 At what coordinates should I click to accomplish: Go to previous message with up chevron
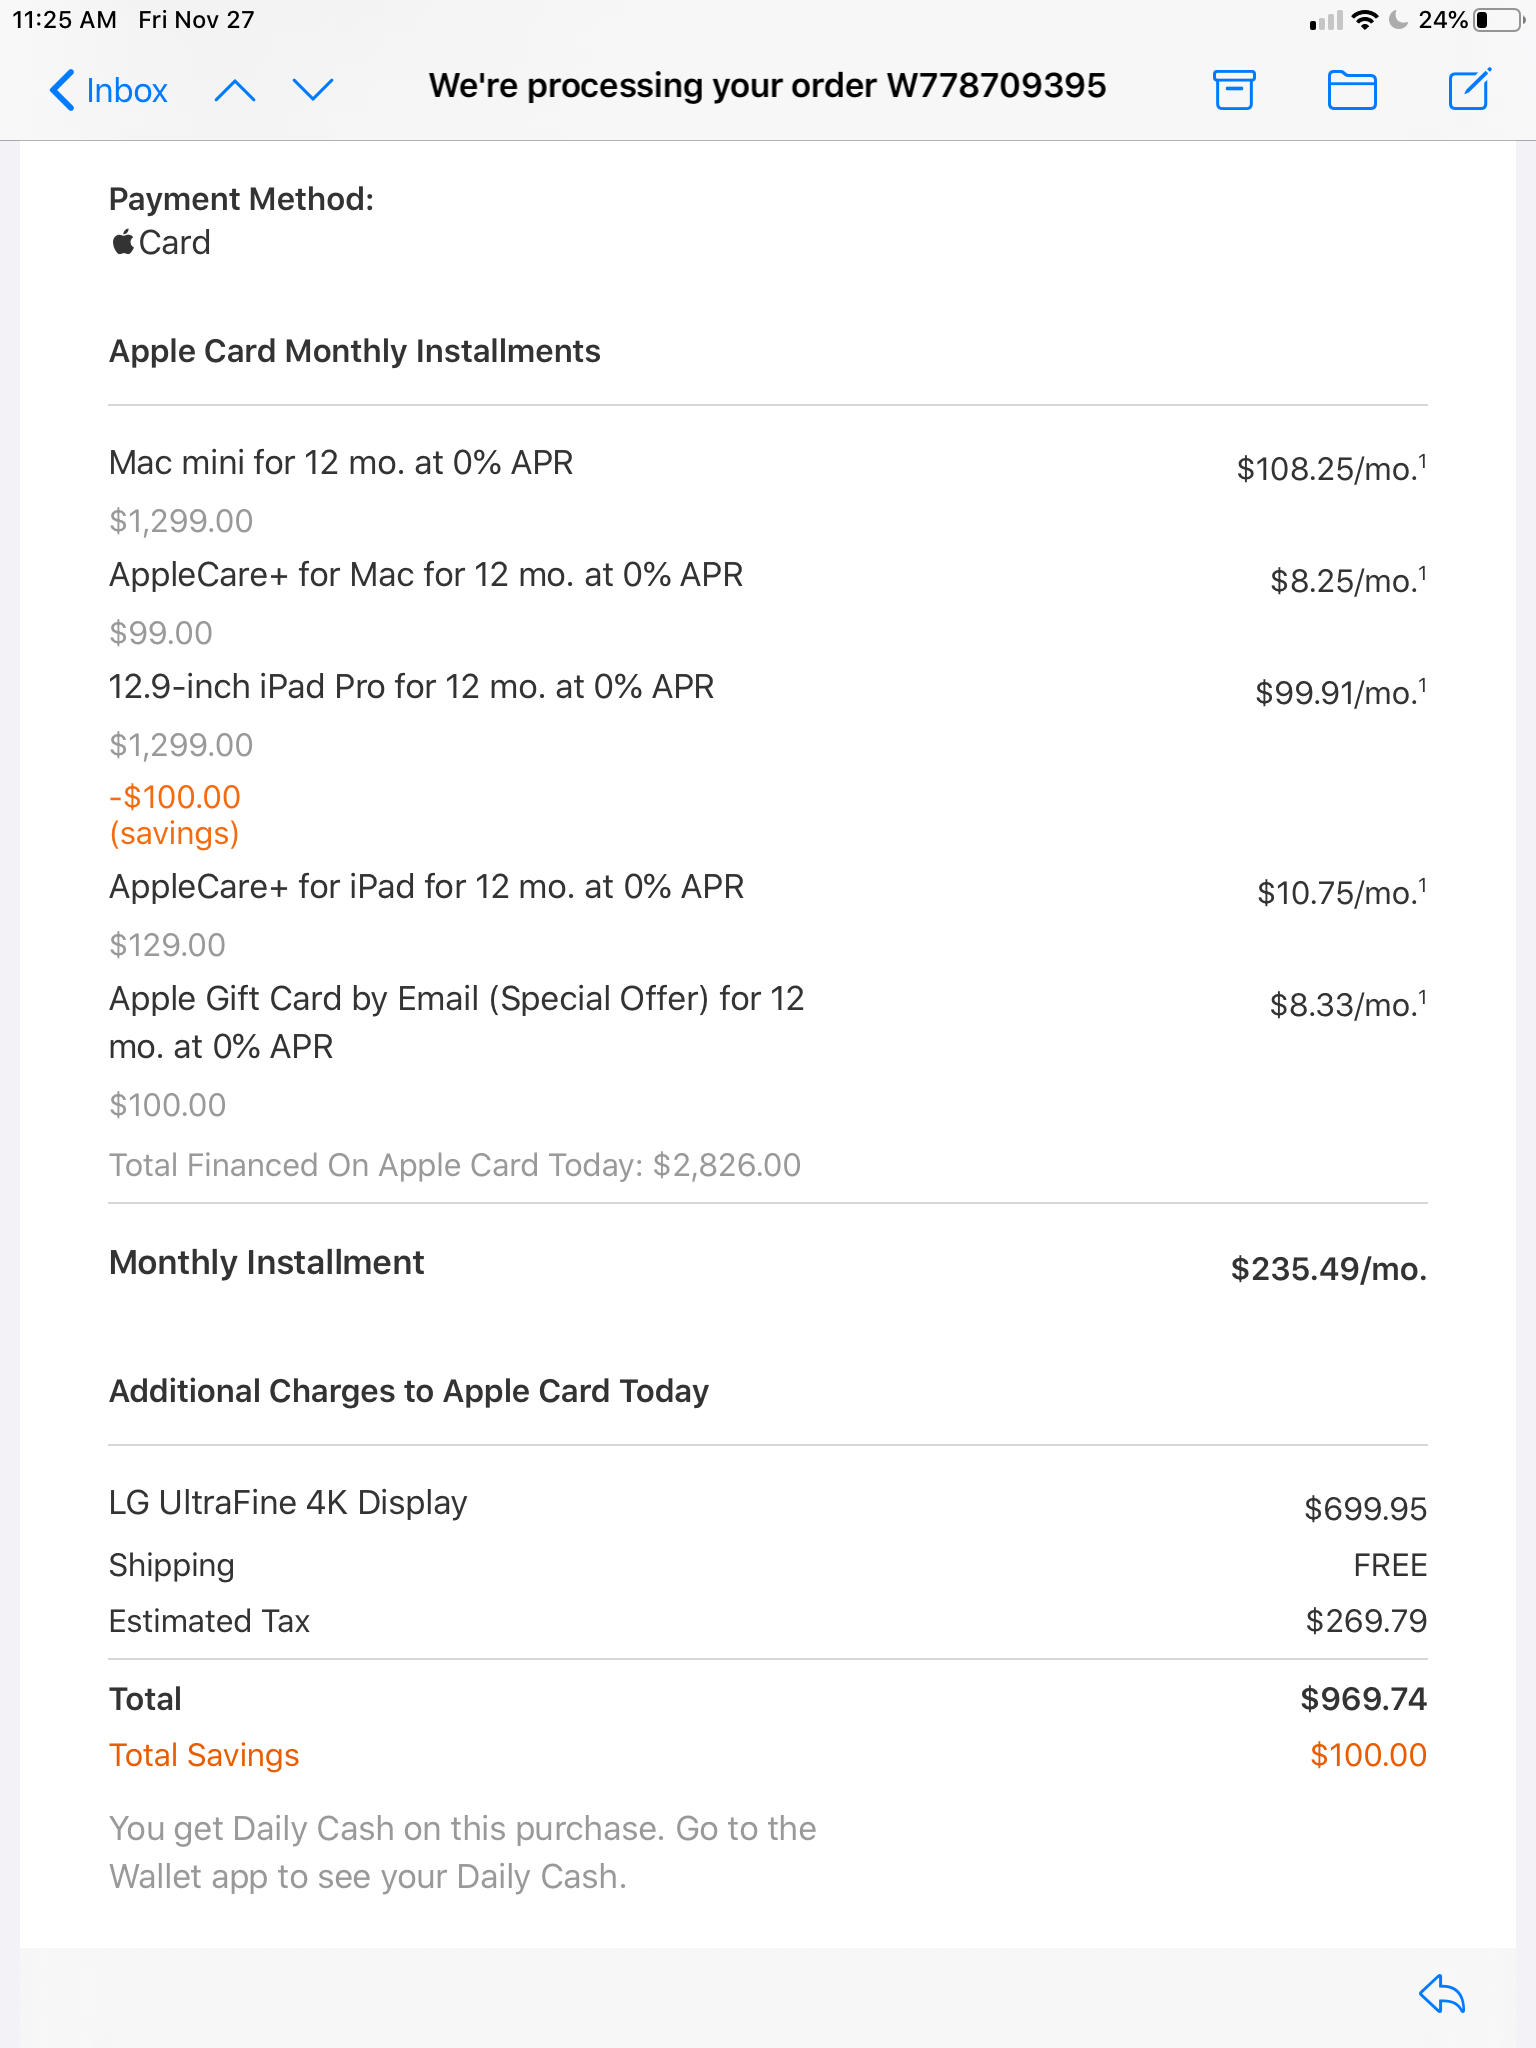click(235, 91)
